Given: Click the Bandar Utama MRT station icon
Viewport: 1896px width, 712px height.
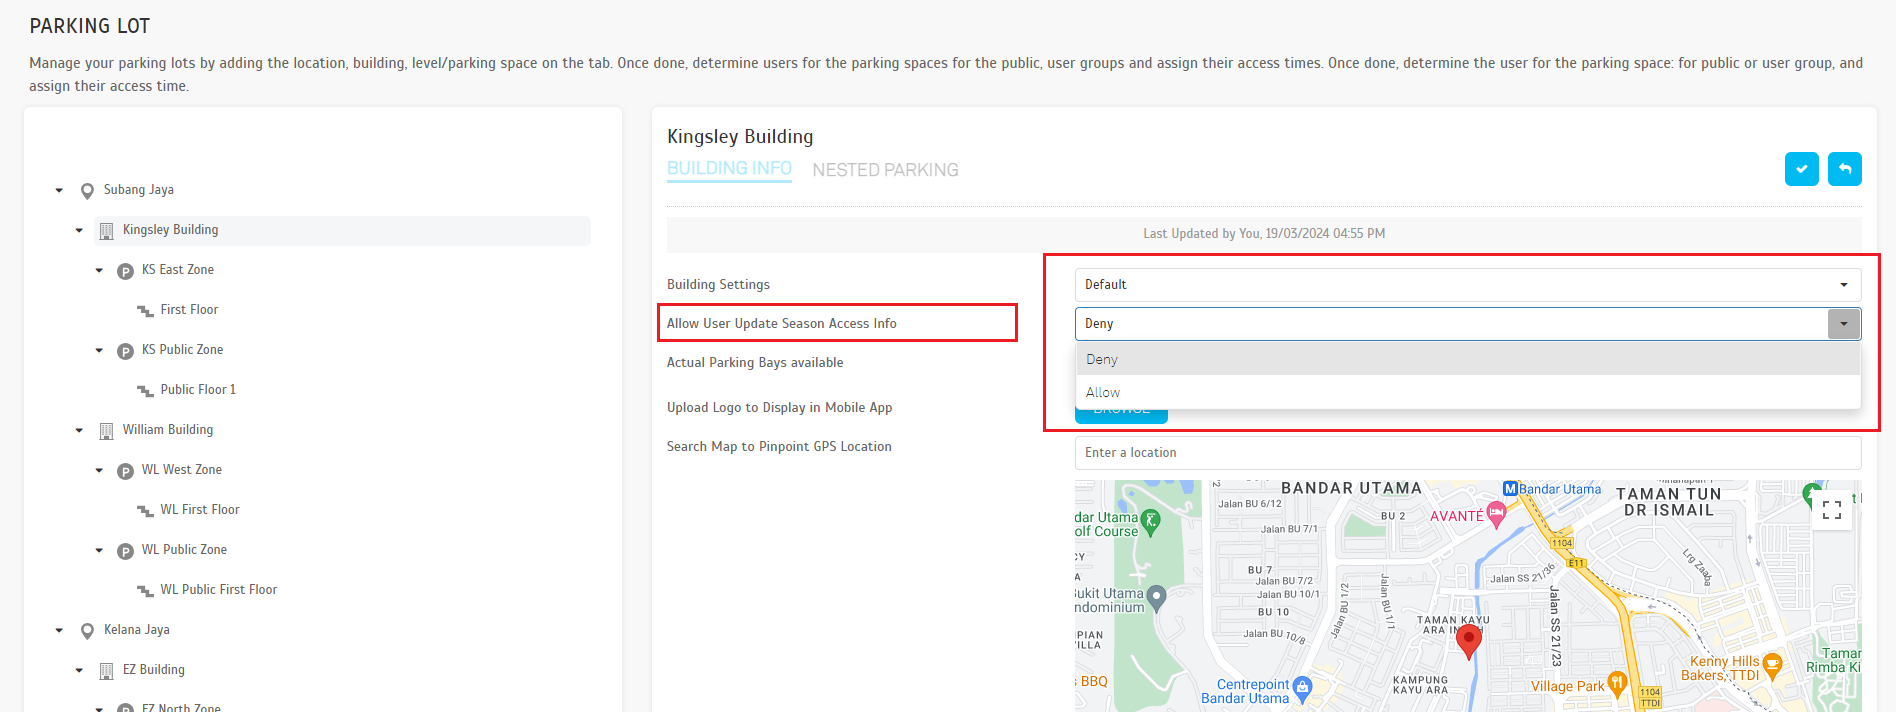Looking at the screenshot, I should [x=1510, y=489].
